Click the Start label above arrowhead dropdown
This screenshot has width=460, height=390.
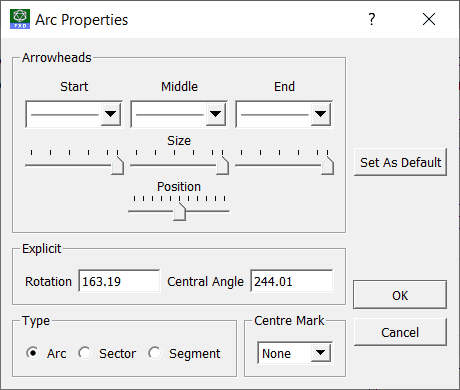[x=74, y=87]
